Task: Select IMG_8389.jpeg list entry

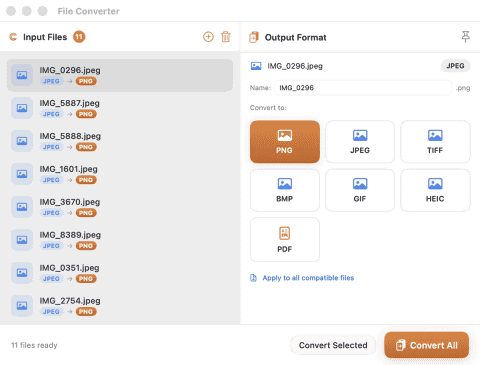Action: [120, 240]
